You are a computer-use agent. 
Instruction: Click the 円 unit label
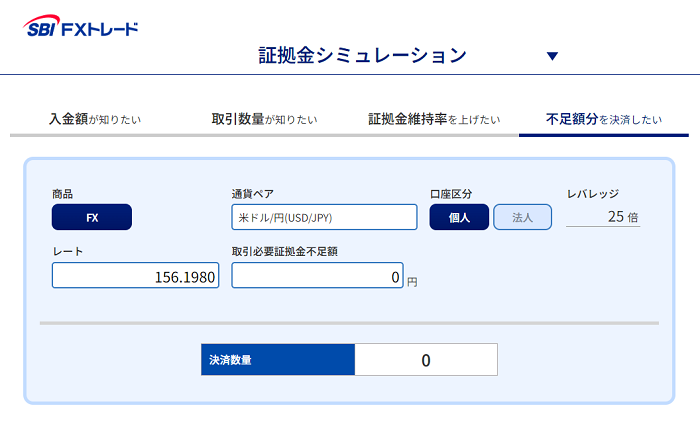tap(412, 282)
